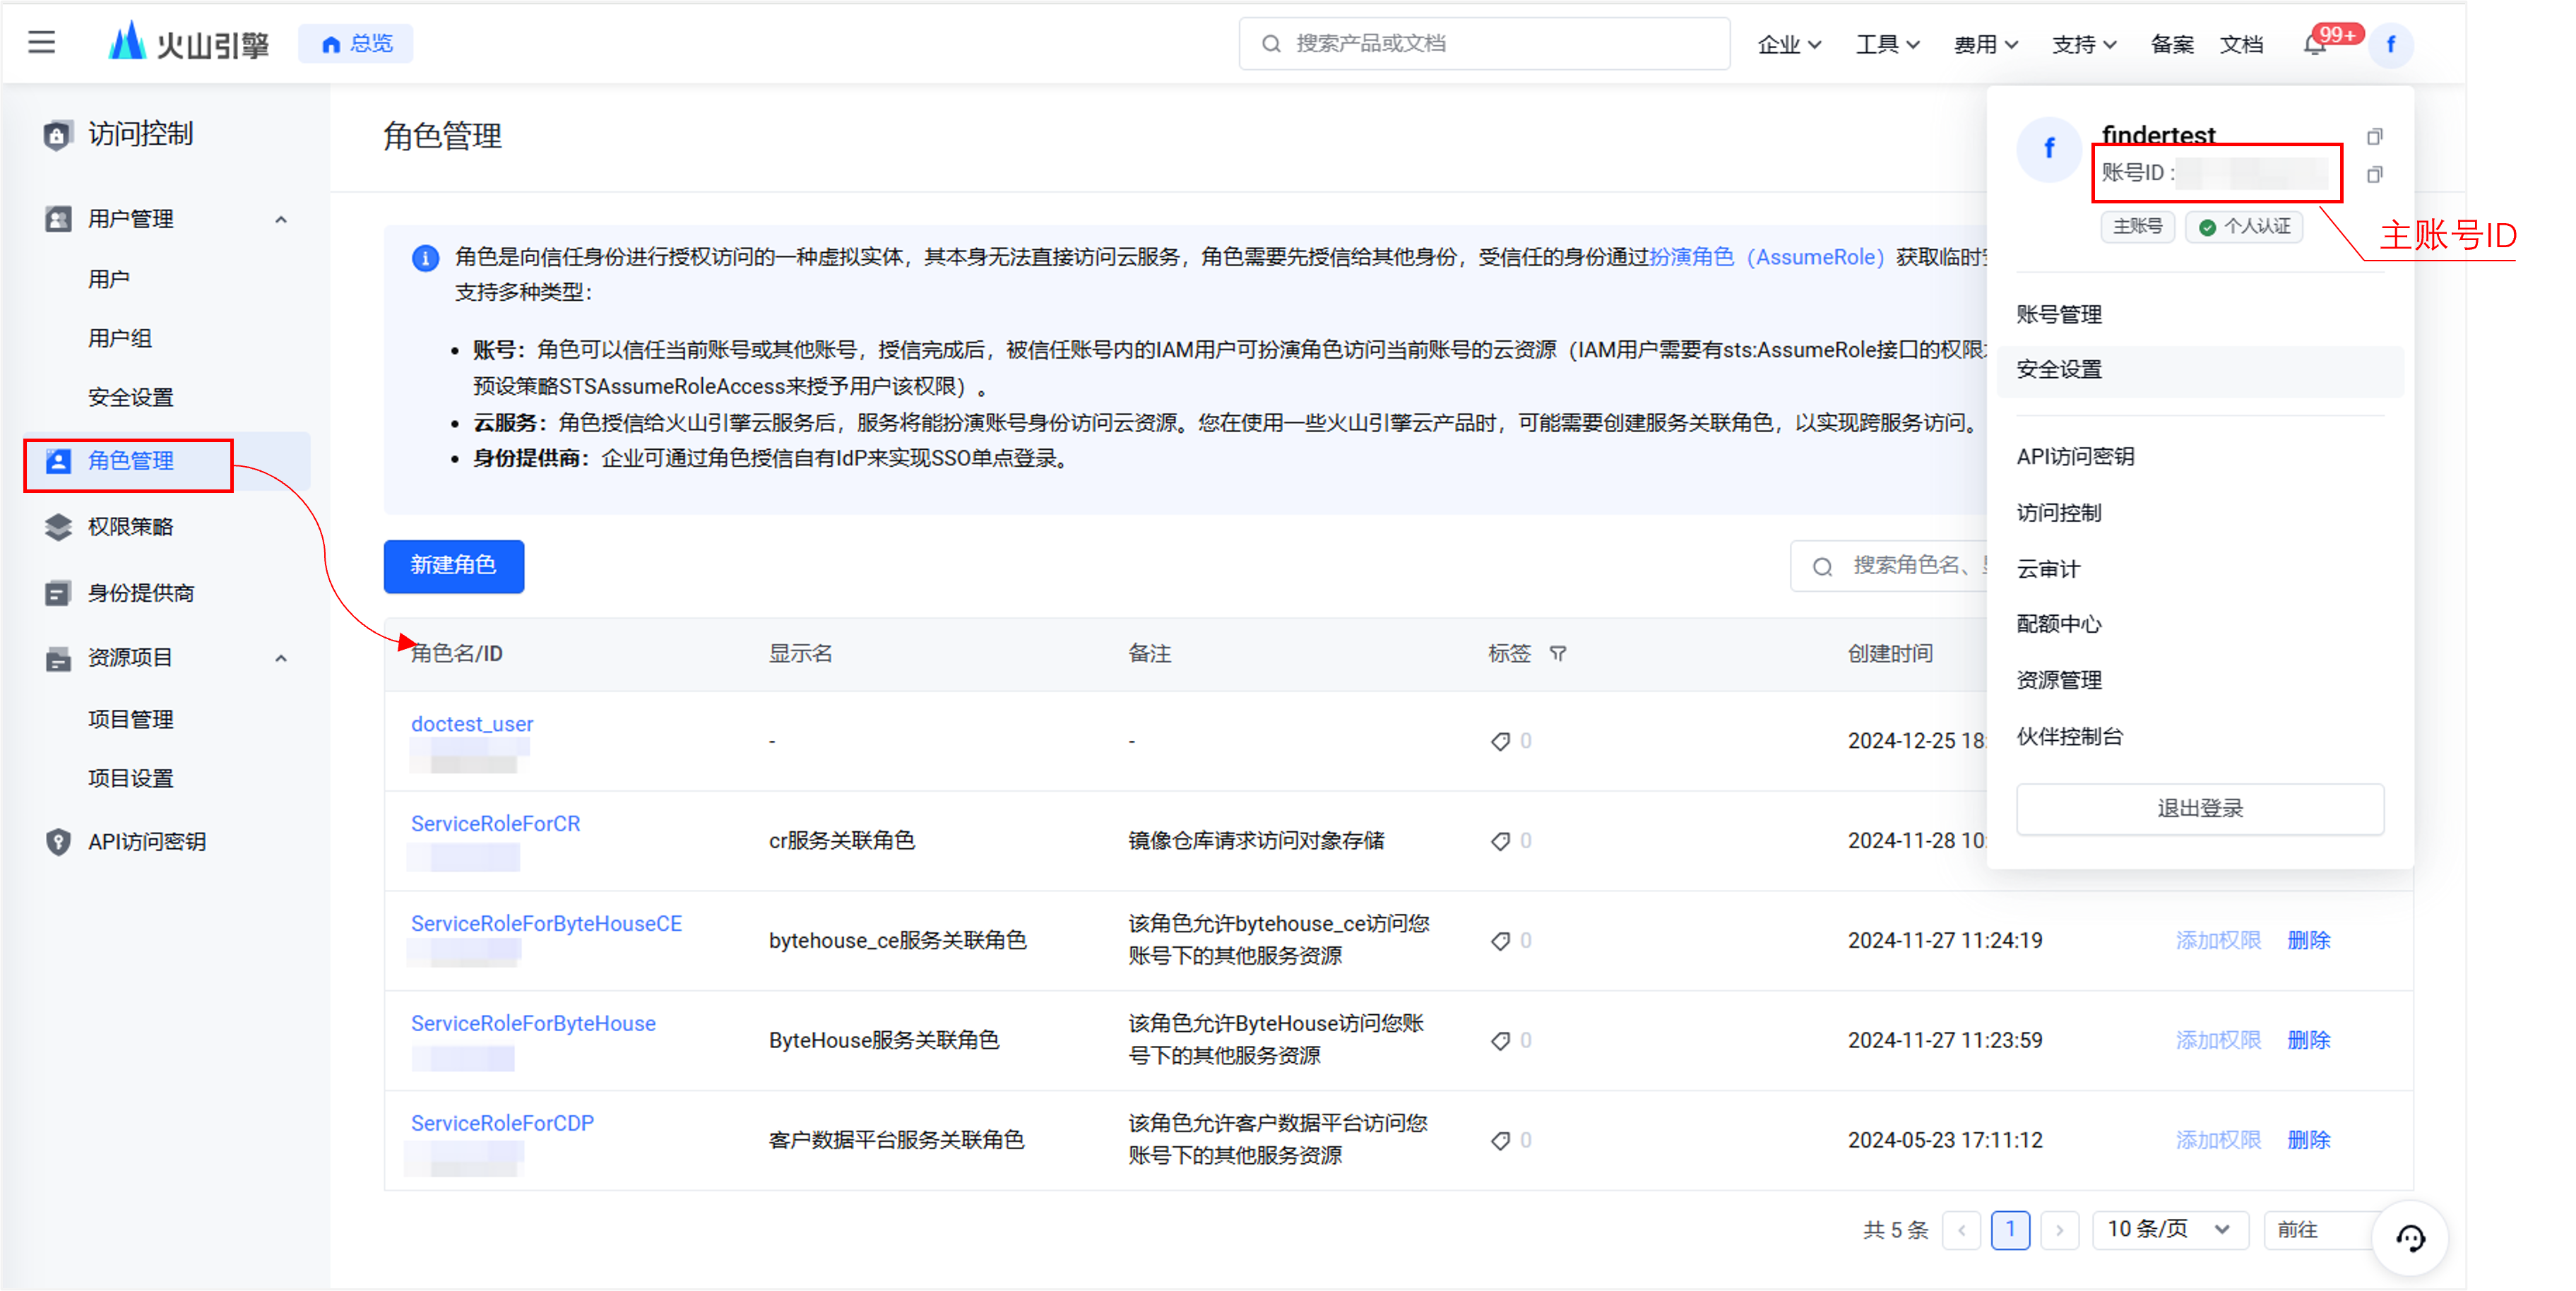
Task: Click 删除 for ServiceRoleForByteHouseCE
Action: [2308, 940]
